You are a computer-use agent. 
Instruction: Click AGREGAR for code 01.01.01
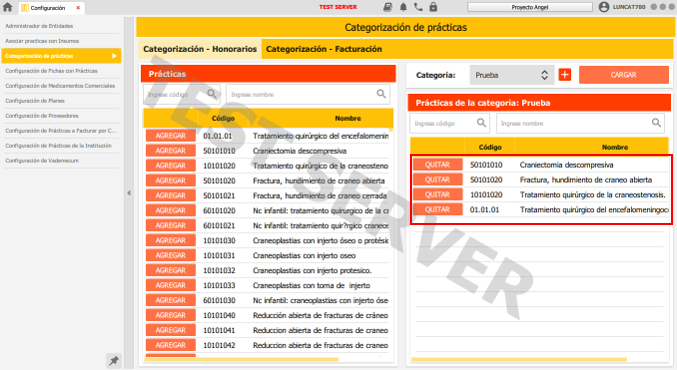[171, 136]
